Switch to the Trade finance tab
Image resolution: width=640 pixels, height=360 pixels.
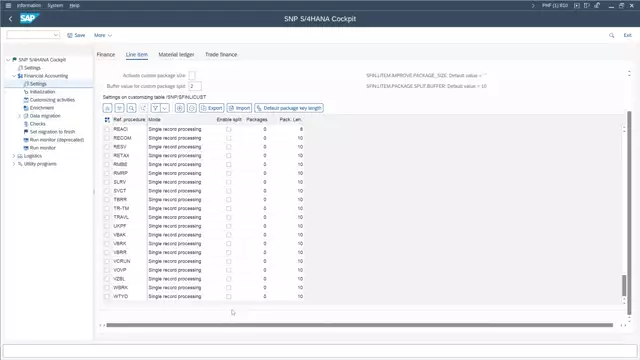pyautogui.click(x=221, y=55)
